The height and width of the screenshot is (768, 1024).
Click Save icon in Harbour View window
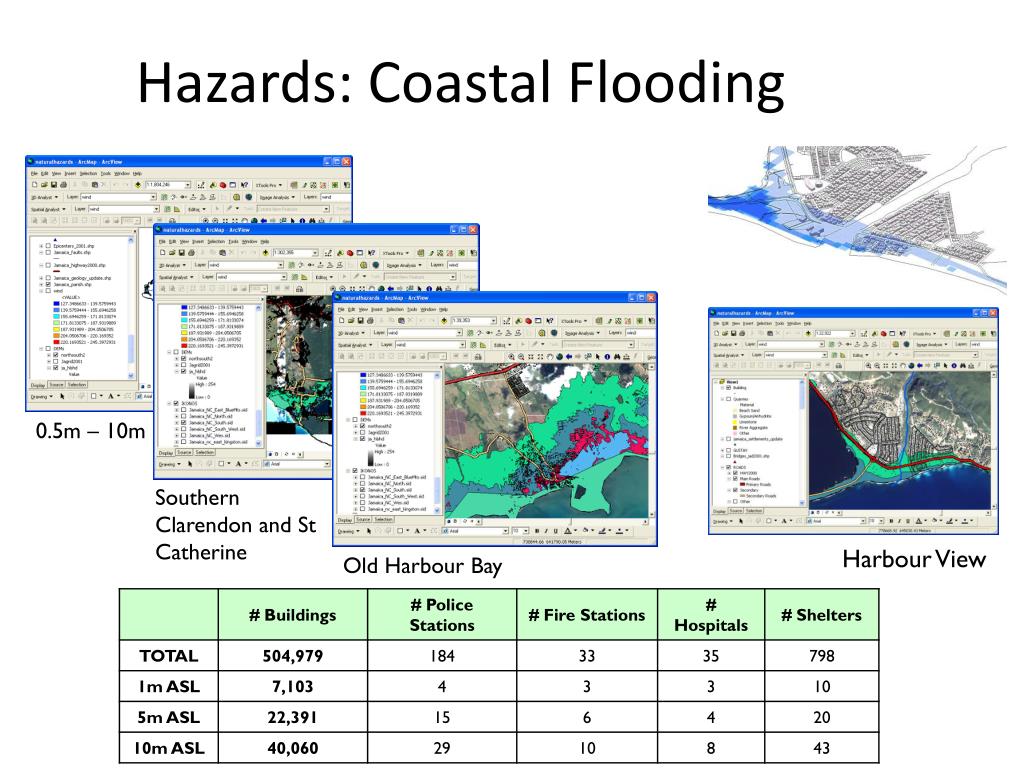pyautogui.click(x=733, y=333)
